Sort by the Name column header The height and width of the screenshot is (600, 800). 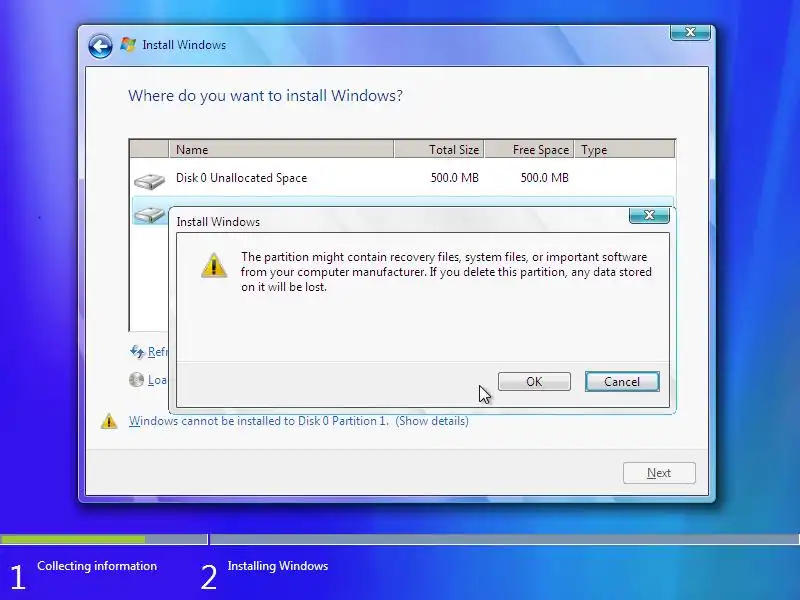(x=281, y=149)
